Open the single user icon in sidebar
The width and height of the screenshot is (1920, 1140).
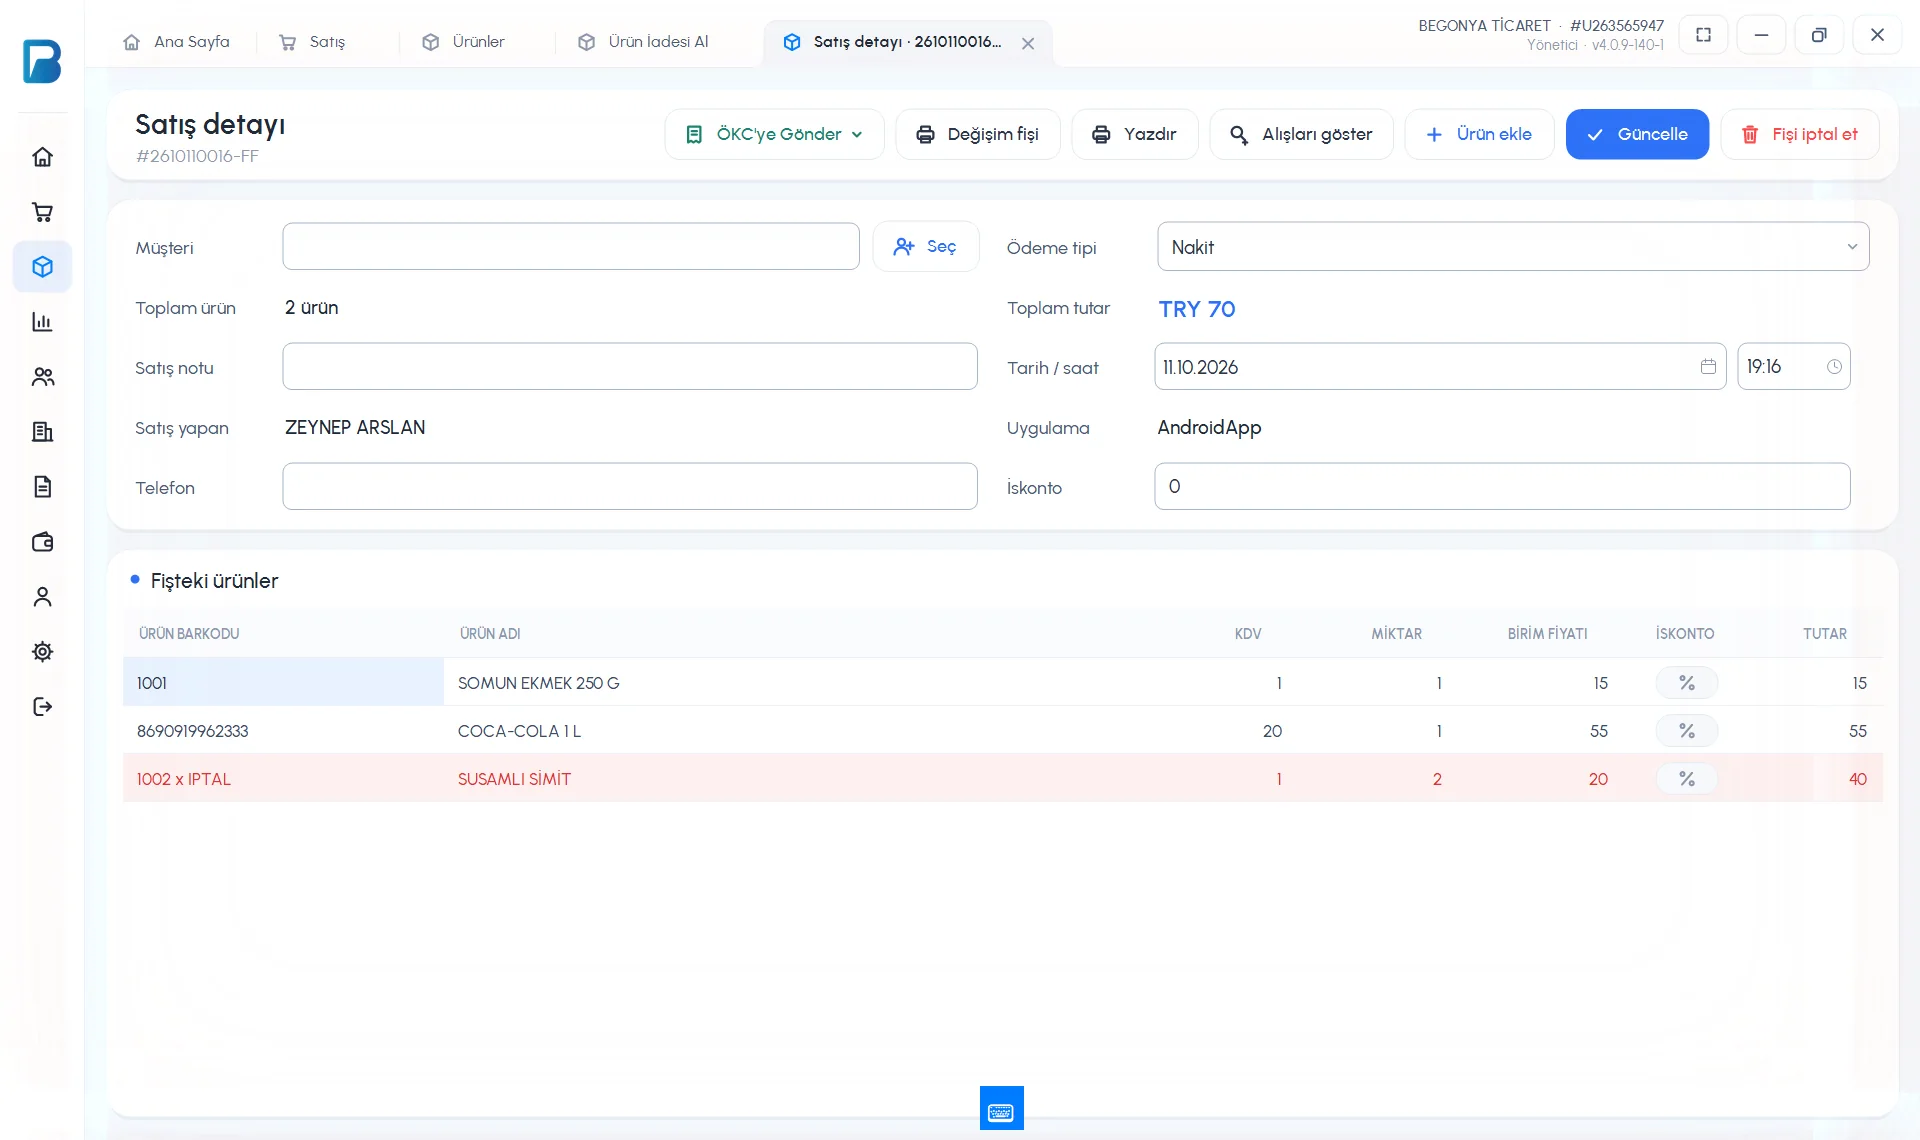pyautogui.click(x=42, y=597)
